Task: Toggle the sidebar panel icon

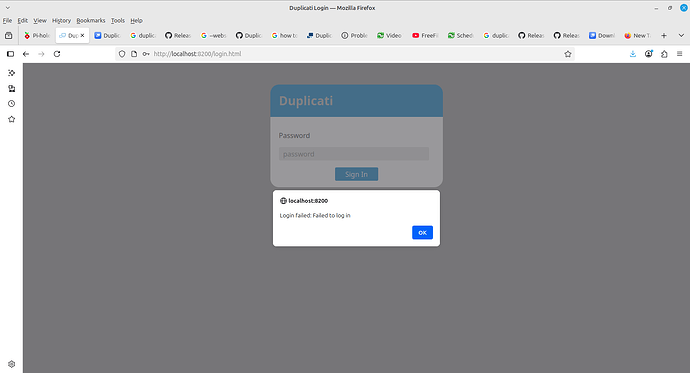Action: [x=11, y=54]
